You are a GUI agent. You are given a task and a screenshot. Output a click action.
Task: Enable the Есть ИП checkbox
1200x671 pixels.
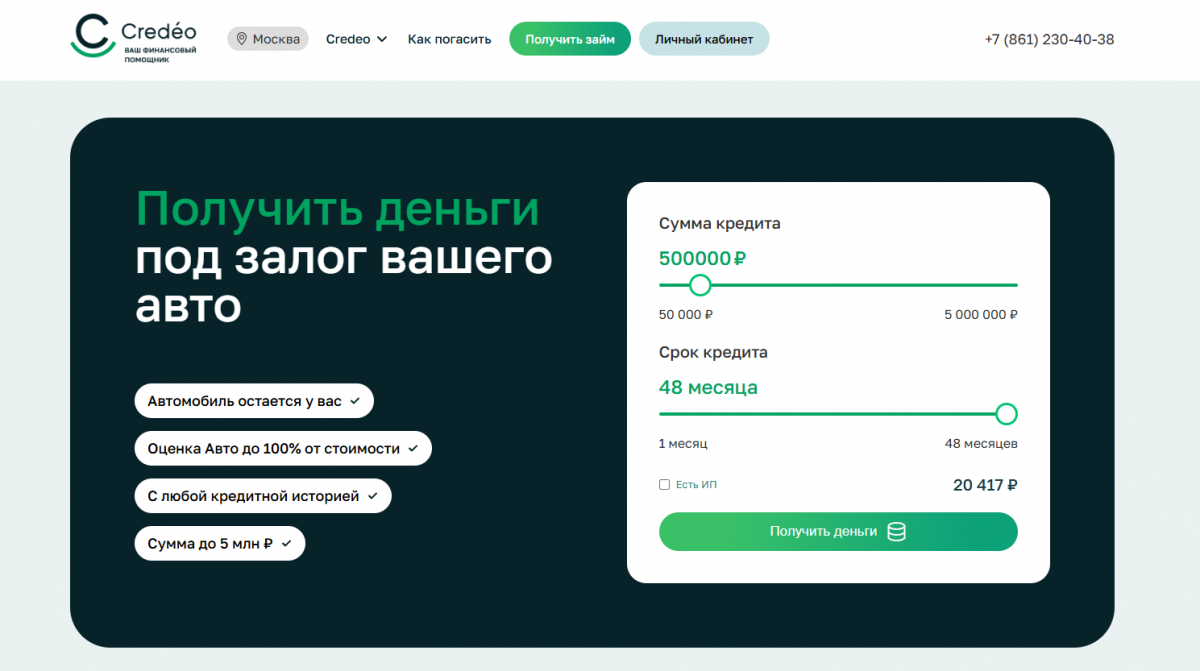664,485
